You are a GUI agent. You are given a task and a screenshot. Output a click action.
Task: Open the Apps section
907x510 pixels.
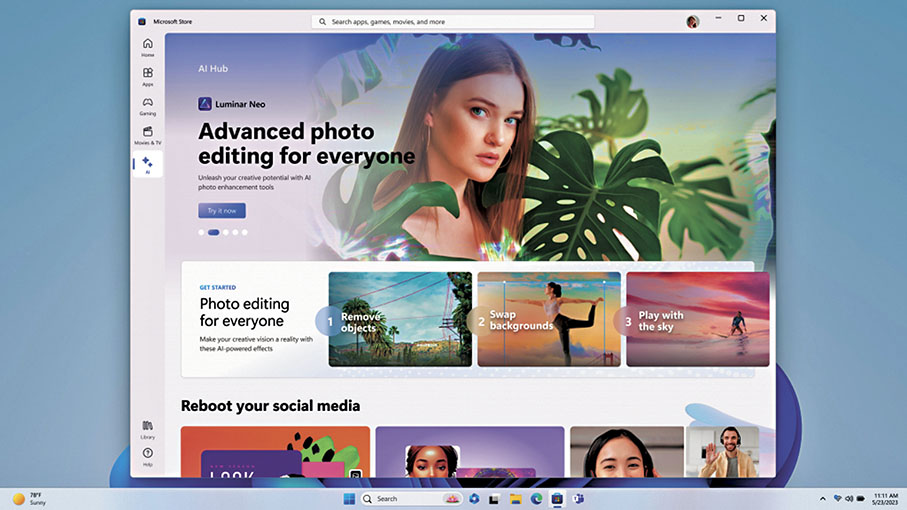[x=147, y=76]
